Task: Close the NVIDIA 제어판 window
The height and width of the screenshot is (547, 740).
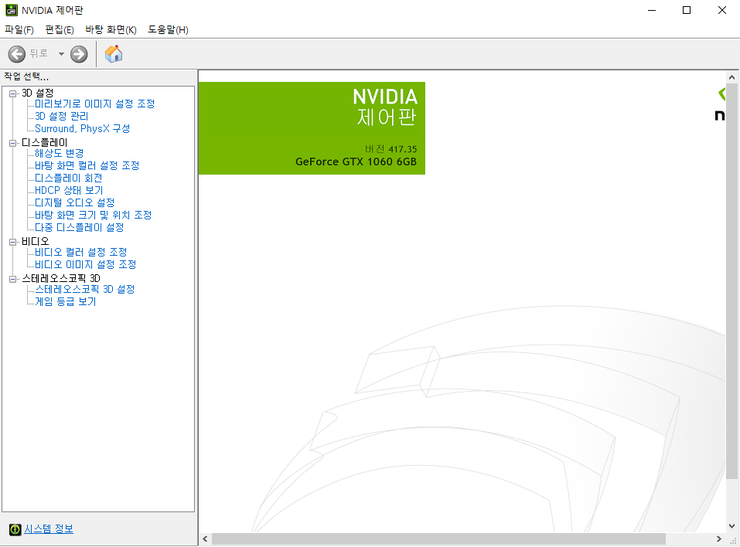Action: click(722, 10)
